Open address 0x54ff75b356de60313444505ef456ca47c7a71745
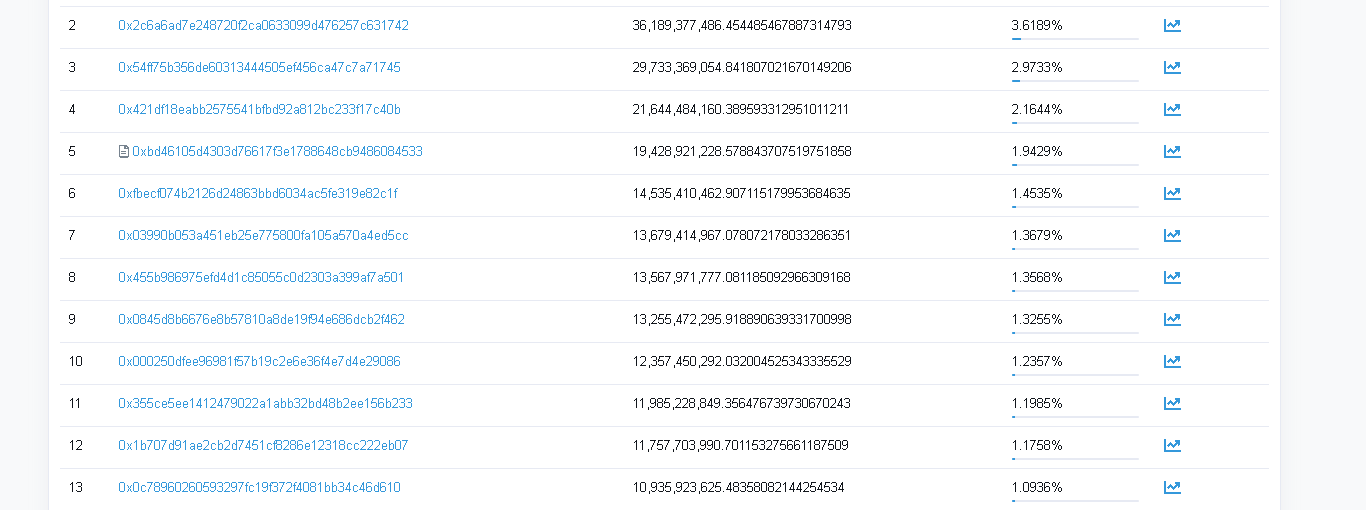The height and width of the screenshot is (510, 1366). point(259,68)
